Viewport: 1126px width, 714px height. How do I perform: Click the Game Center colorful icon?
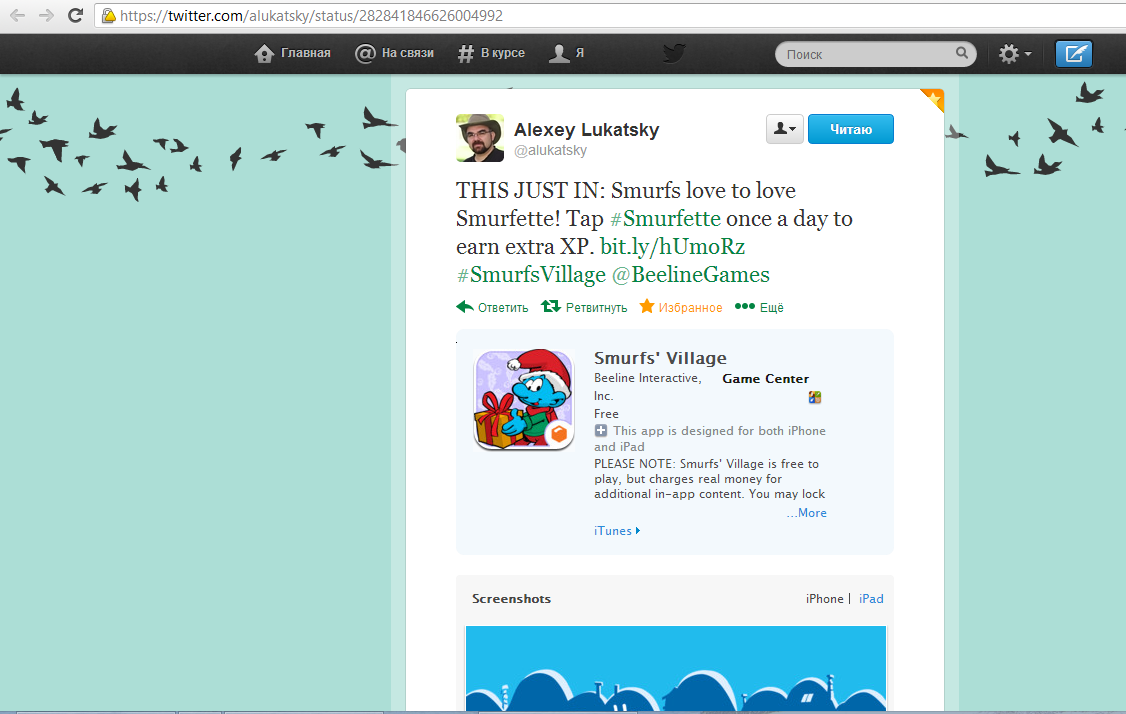tap(814, 397)
